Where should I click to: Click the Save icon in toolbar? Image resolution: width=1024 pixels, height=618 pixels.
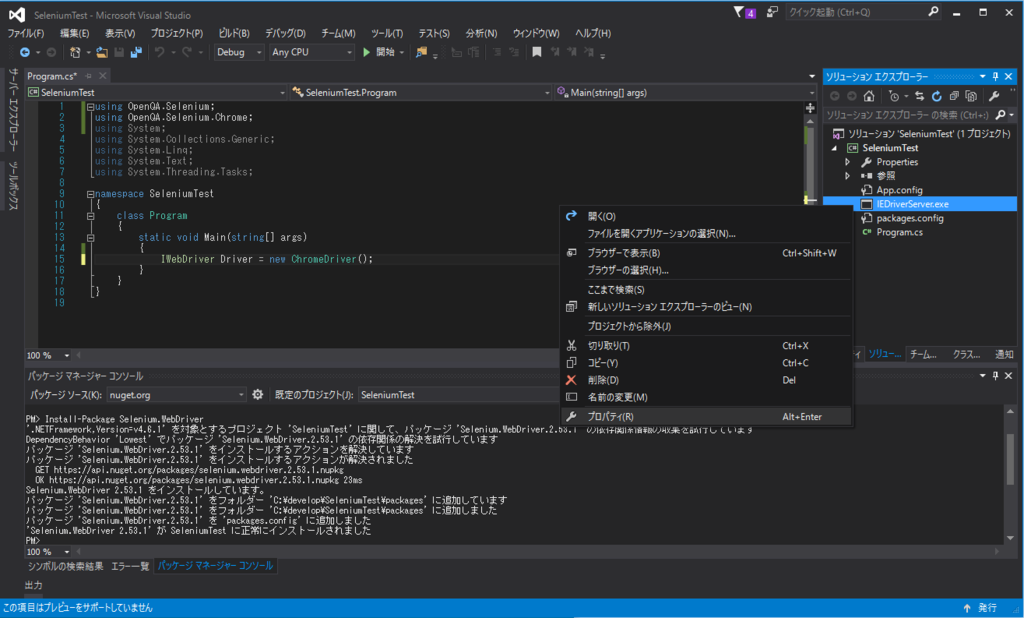point(119,52)
